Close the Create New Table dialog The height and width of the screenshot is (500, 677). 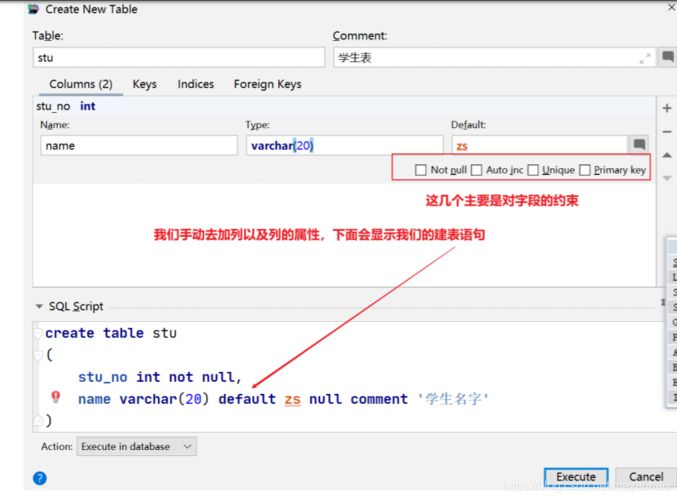(x=672, y=8)
